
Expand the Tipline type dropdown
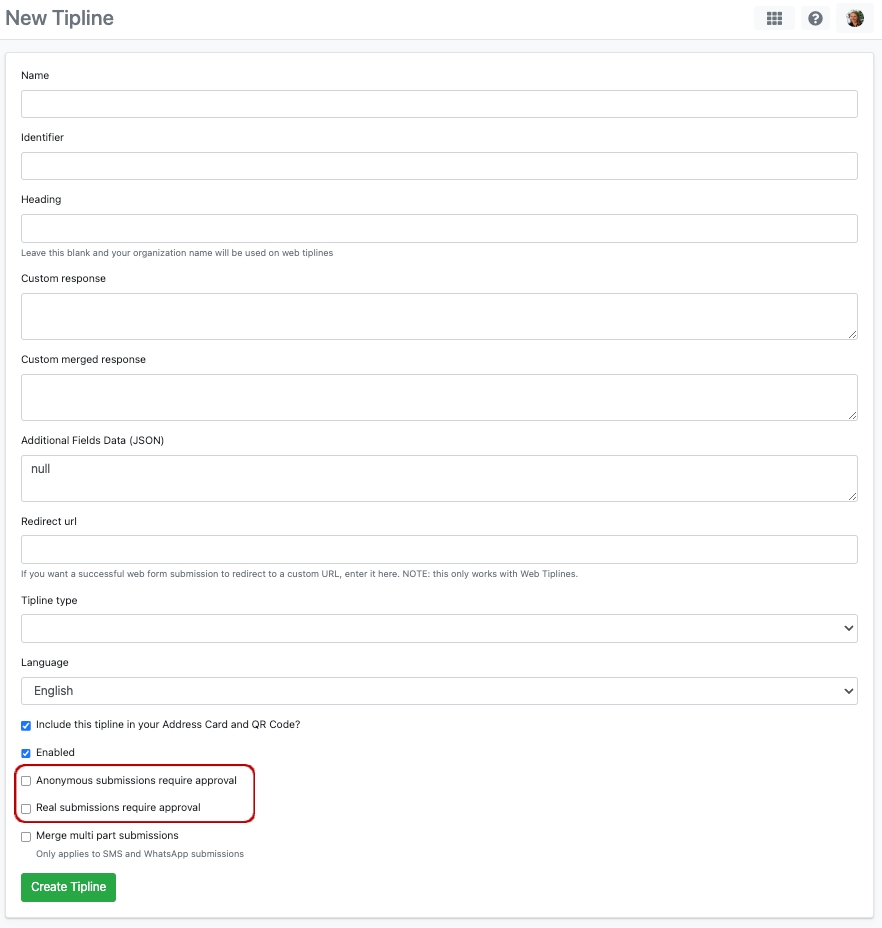(x=439, y=628)
